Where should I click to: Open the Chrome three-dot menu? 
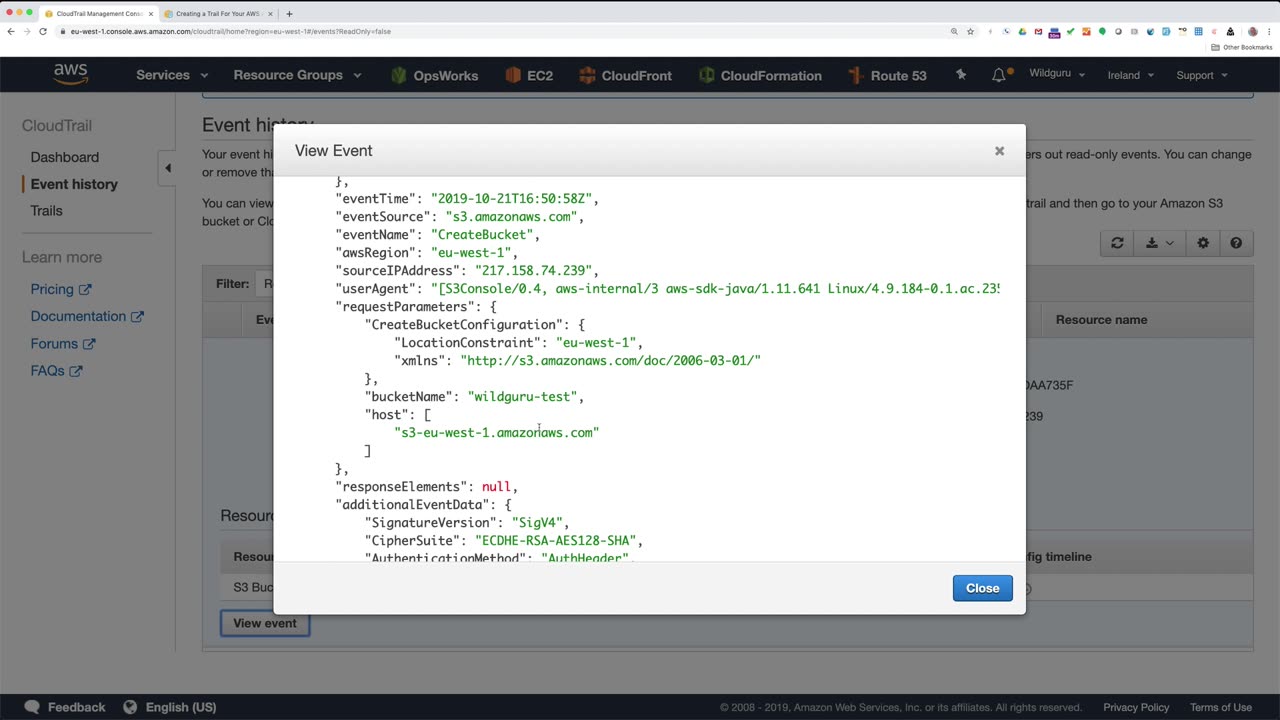pos(1269,31)
